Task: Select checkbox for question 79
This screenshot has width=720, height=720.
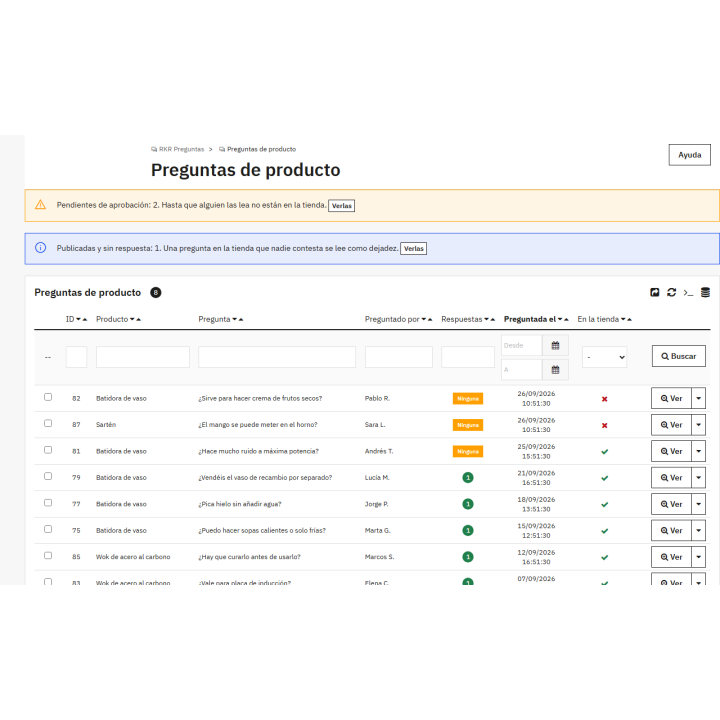Action: click(x=48, y=476)
